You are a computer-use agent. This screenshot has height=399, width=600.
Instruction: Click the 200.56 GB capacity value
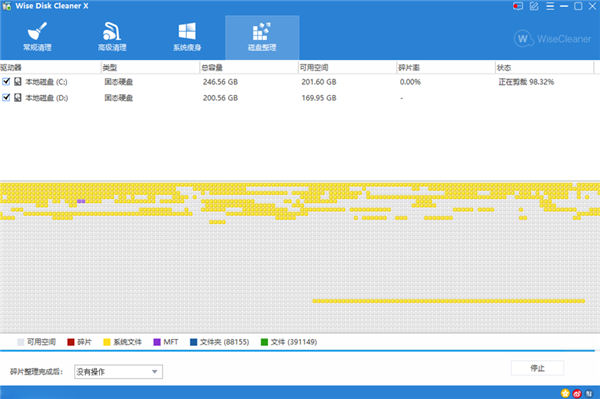(x=220, y=98)
